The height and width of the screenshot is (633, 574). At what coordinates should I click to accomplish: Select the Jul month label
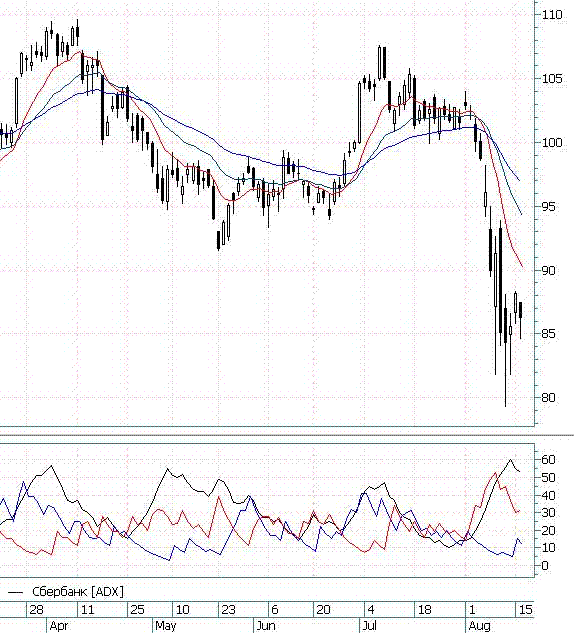pos(369,626)
